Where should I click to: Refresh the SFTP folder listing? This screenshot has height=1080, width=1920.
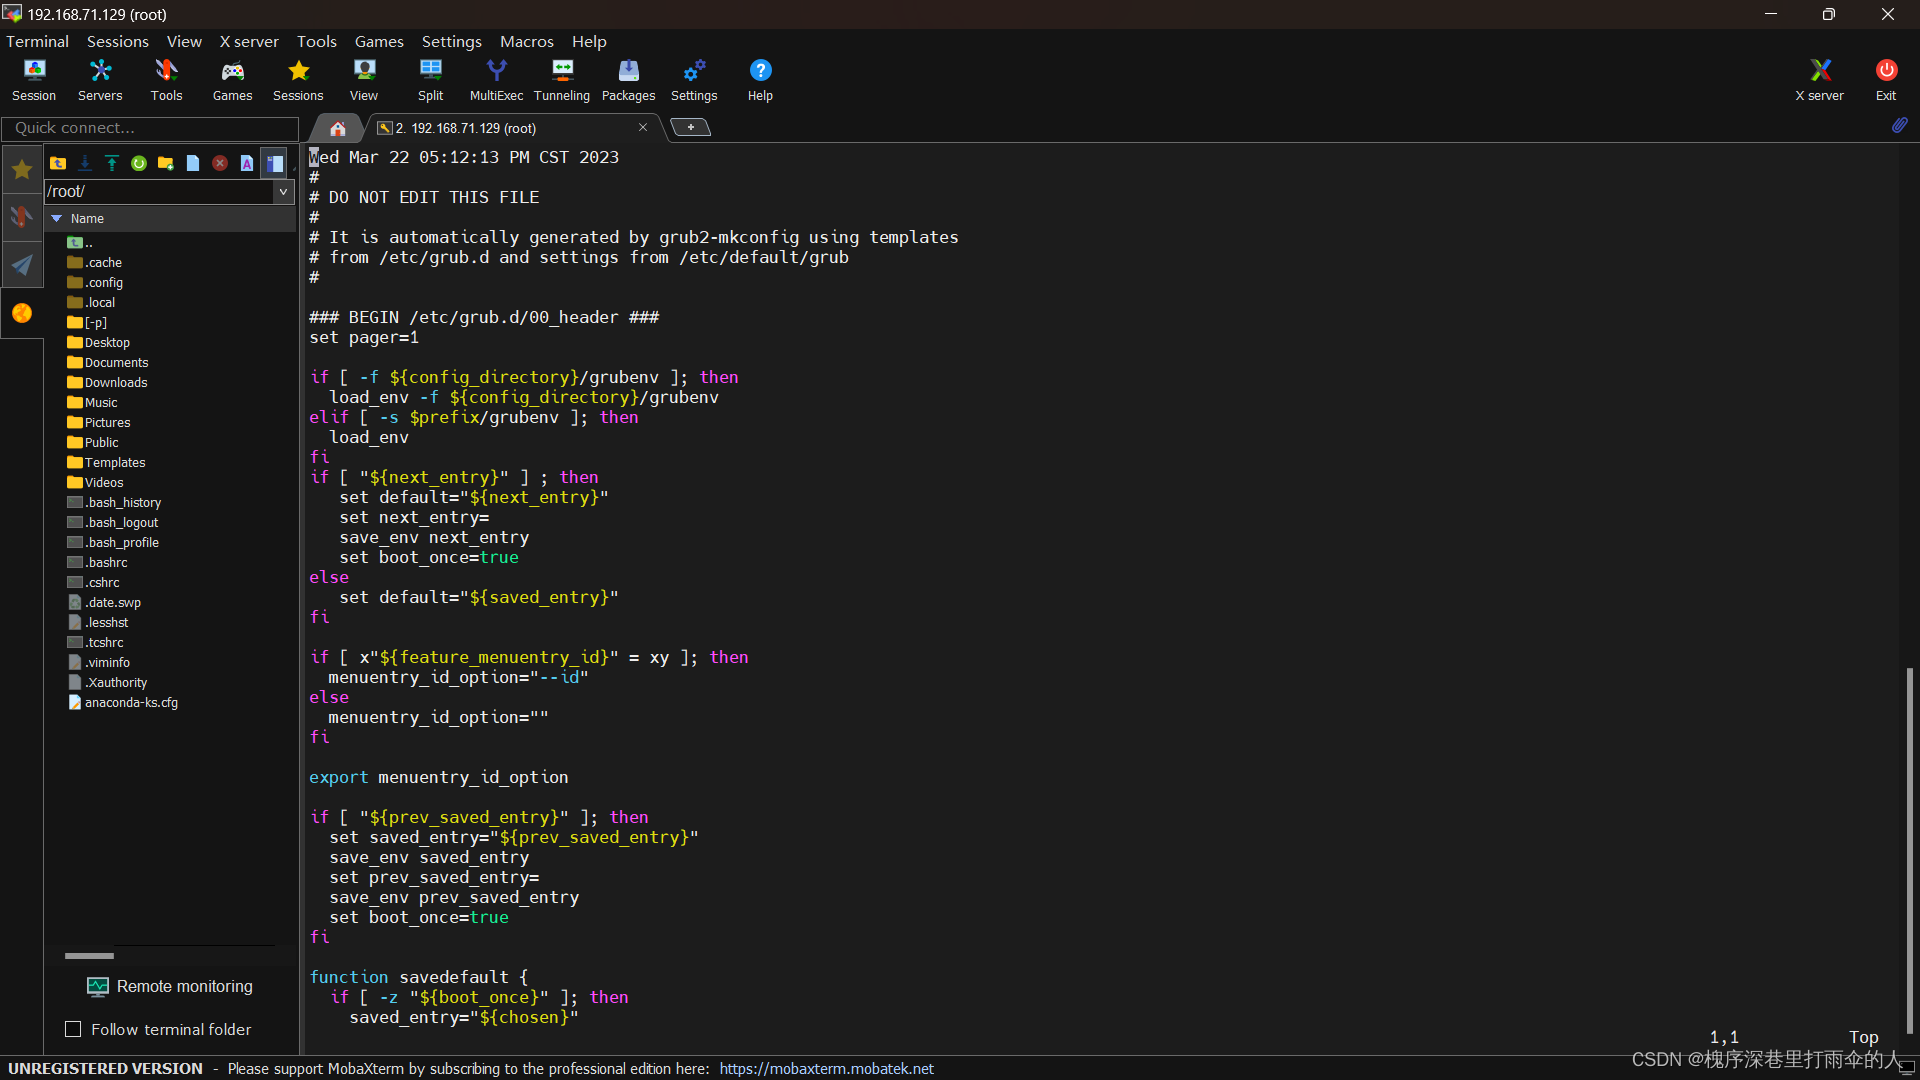pos(139,163)
